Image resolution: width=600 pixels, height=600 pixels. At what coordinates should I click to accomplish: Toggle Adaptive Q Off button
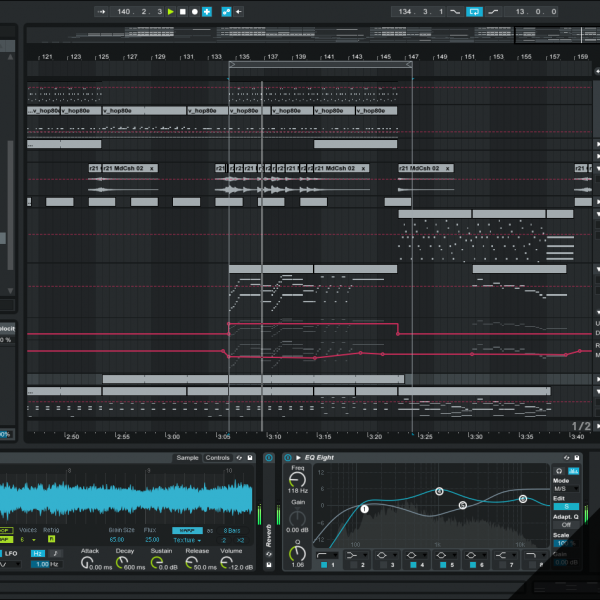point(566,524)
